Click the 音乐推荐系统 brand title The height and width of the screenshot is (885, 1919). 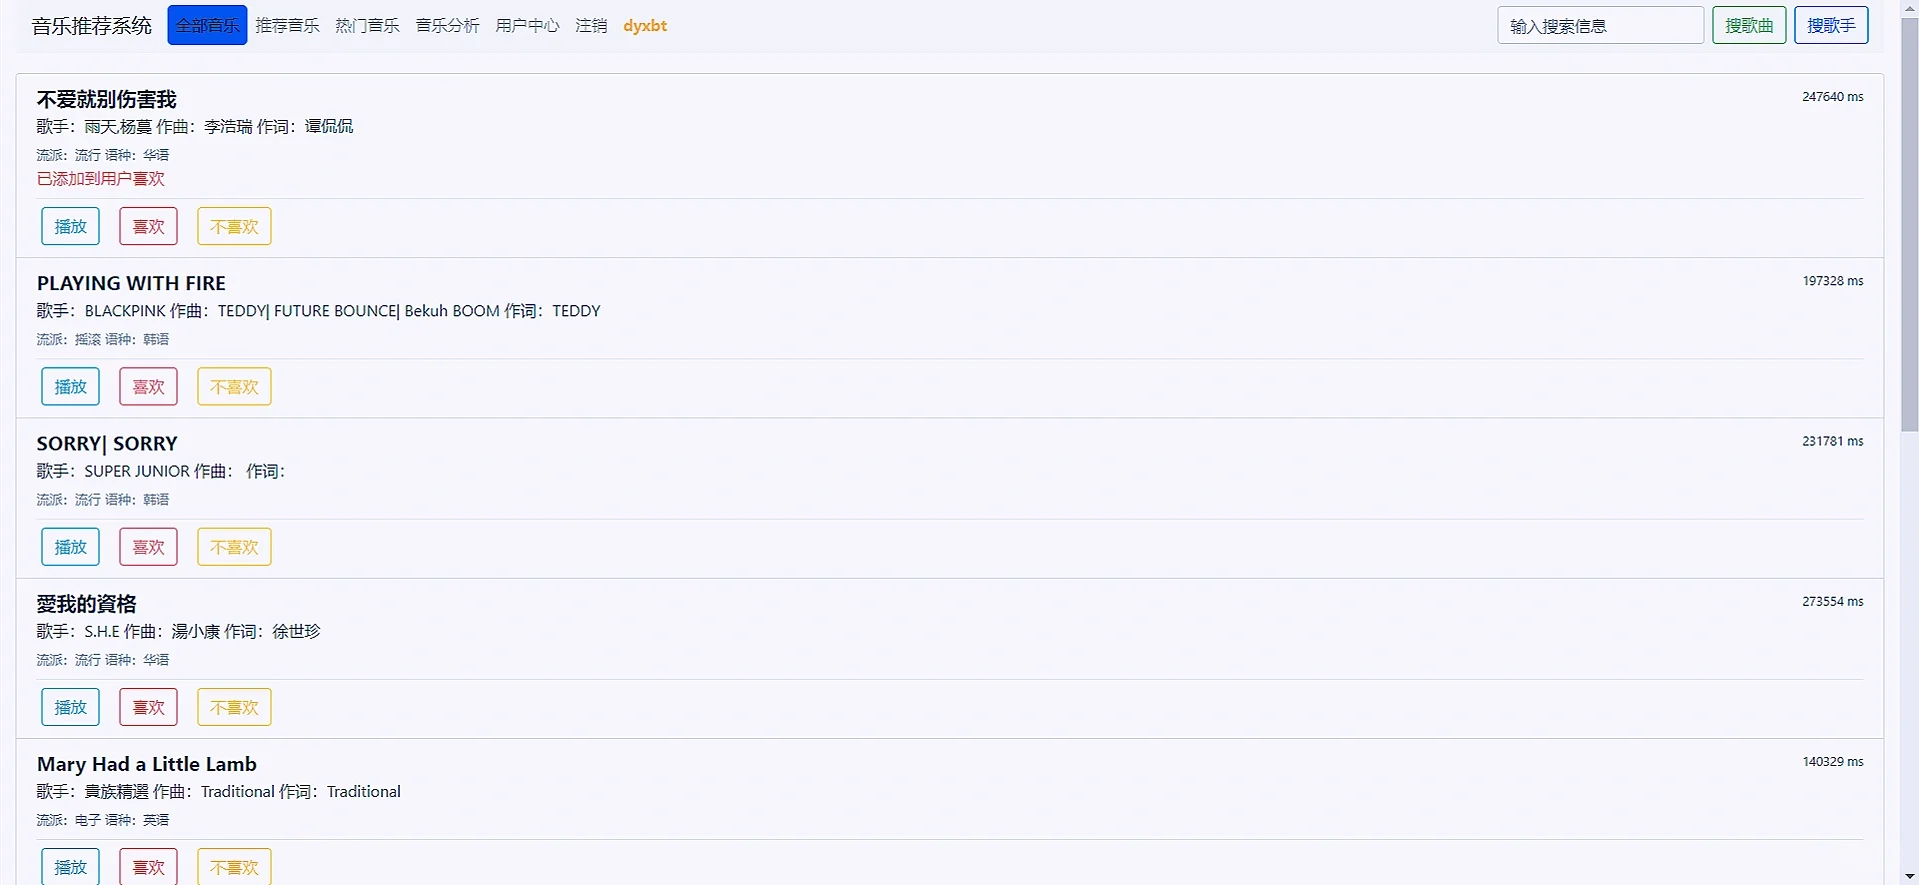point(92,26)
